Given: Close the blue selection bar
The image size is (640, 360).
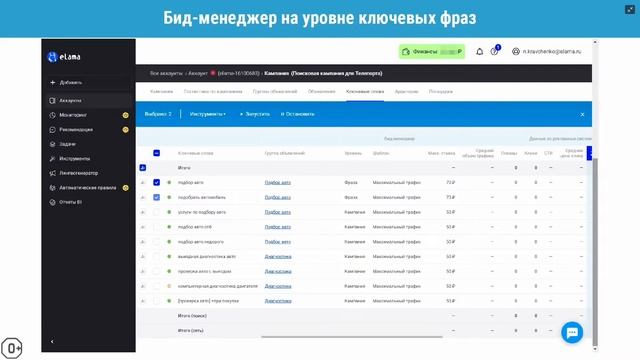Looking at the screenshot, I should point(582,115).
